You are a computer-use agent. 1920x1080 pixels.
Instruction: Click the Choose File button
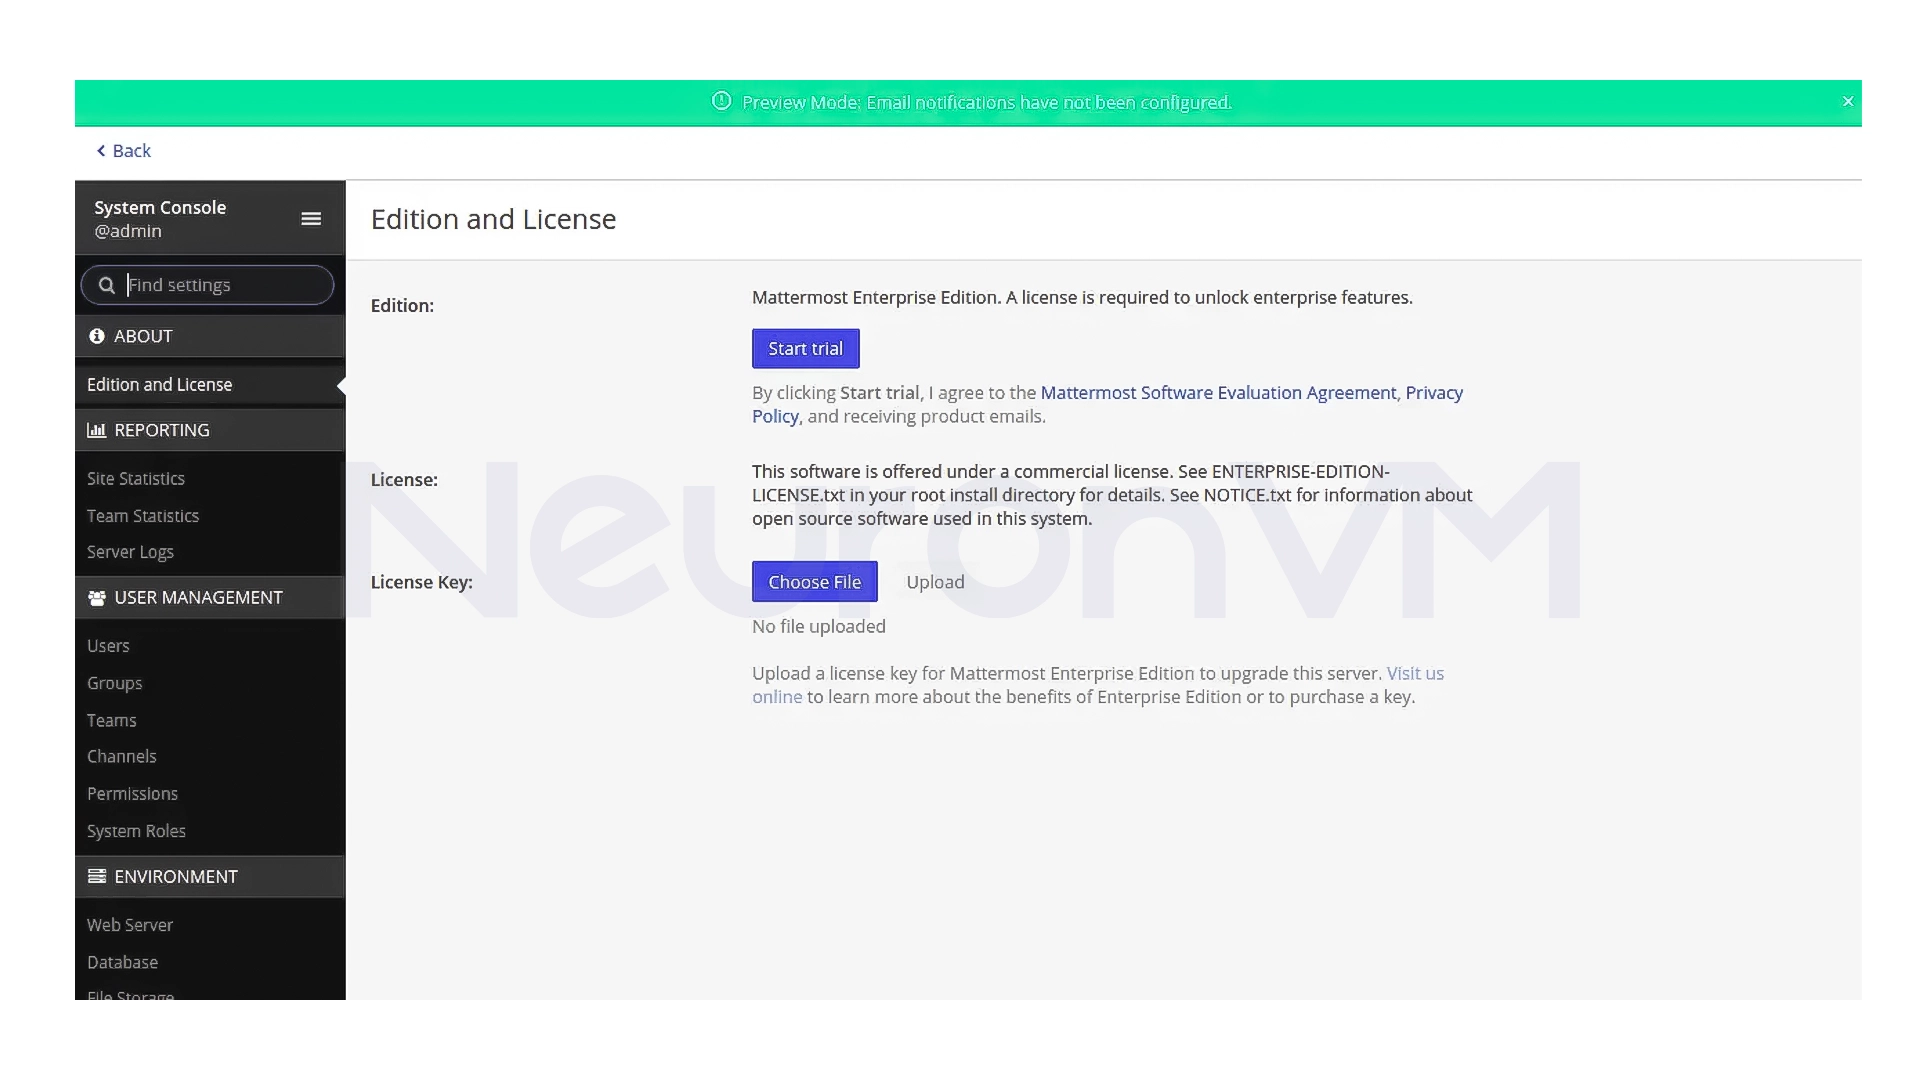pyautogui.click(x=814, y=581)
